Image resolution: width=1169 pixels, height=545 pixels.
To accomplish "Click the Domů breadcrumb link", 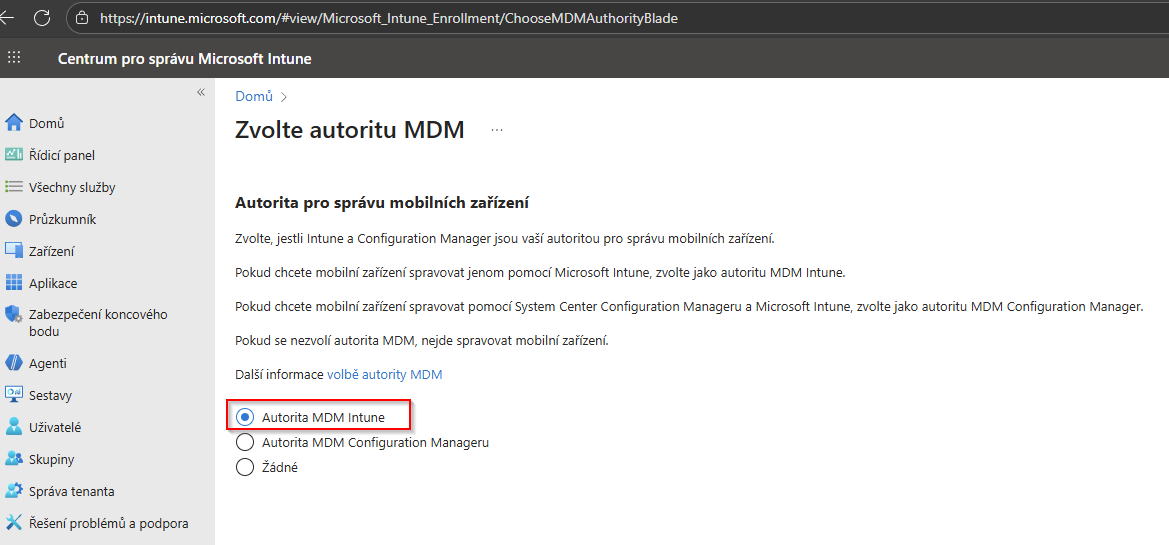I will point(254,96).
